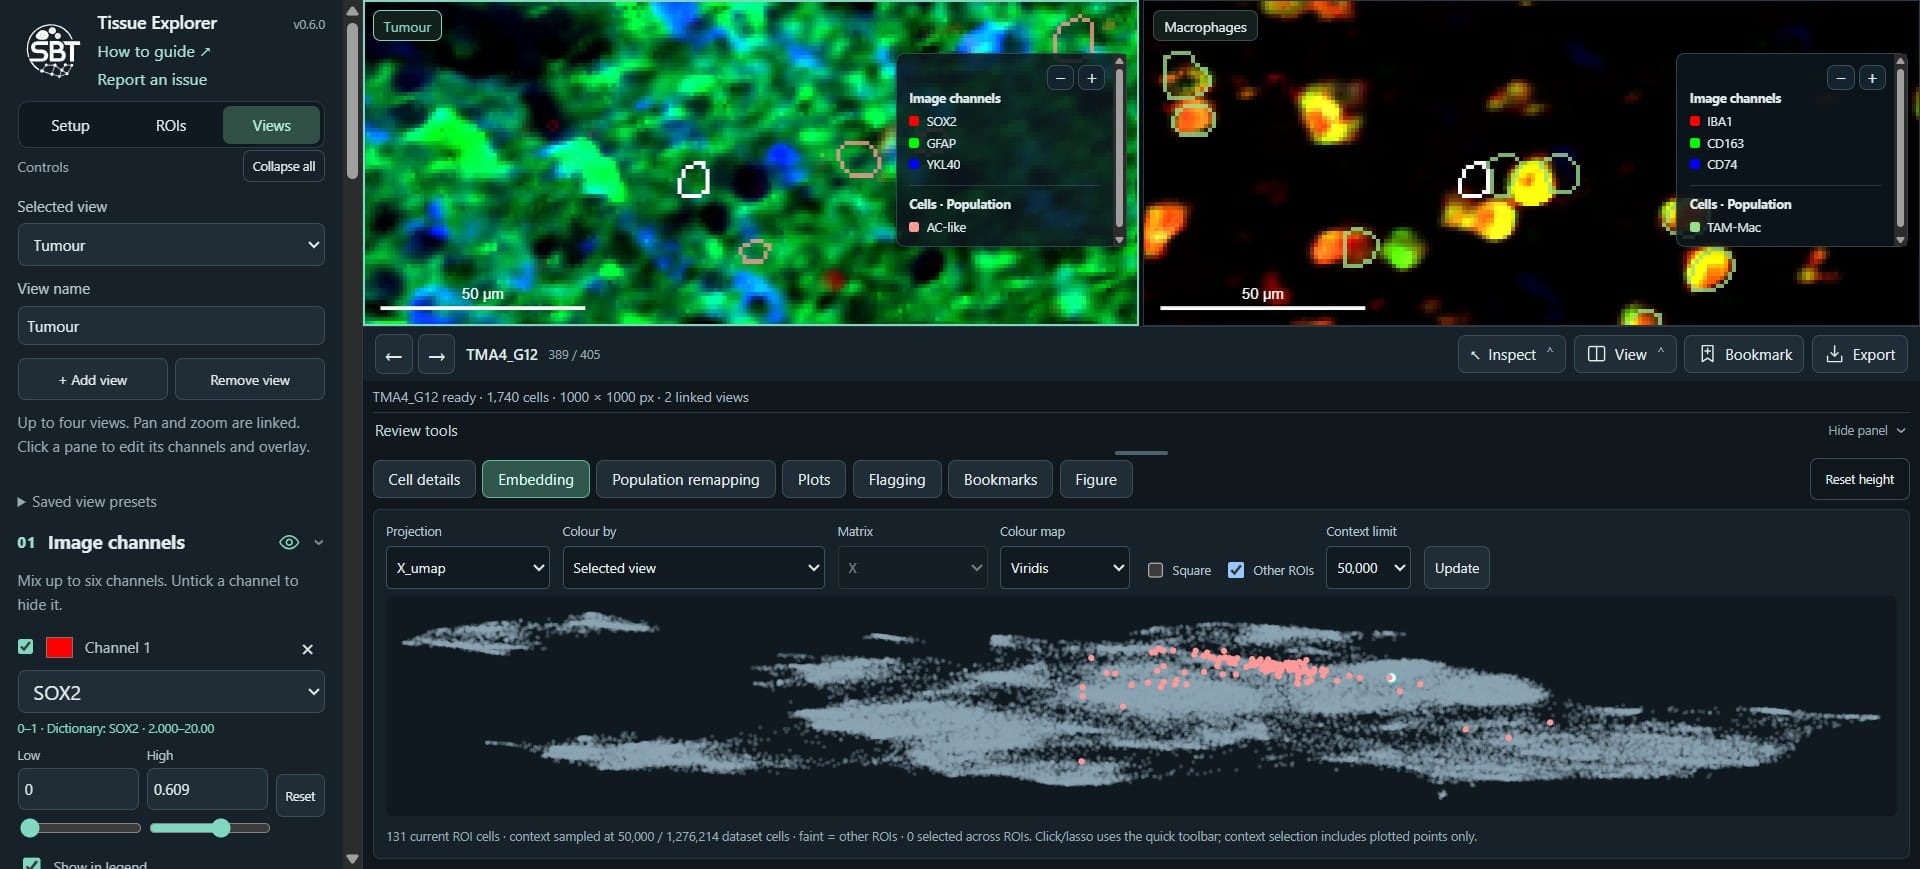The width and height of the screenshot is (1920, 869).
Task: Click the SBT logo icon
Action: coord(53,50)
